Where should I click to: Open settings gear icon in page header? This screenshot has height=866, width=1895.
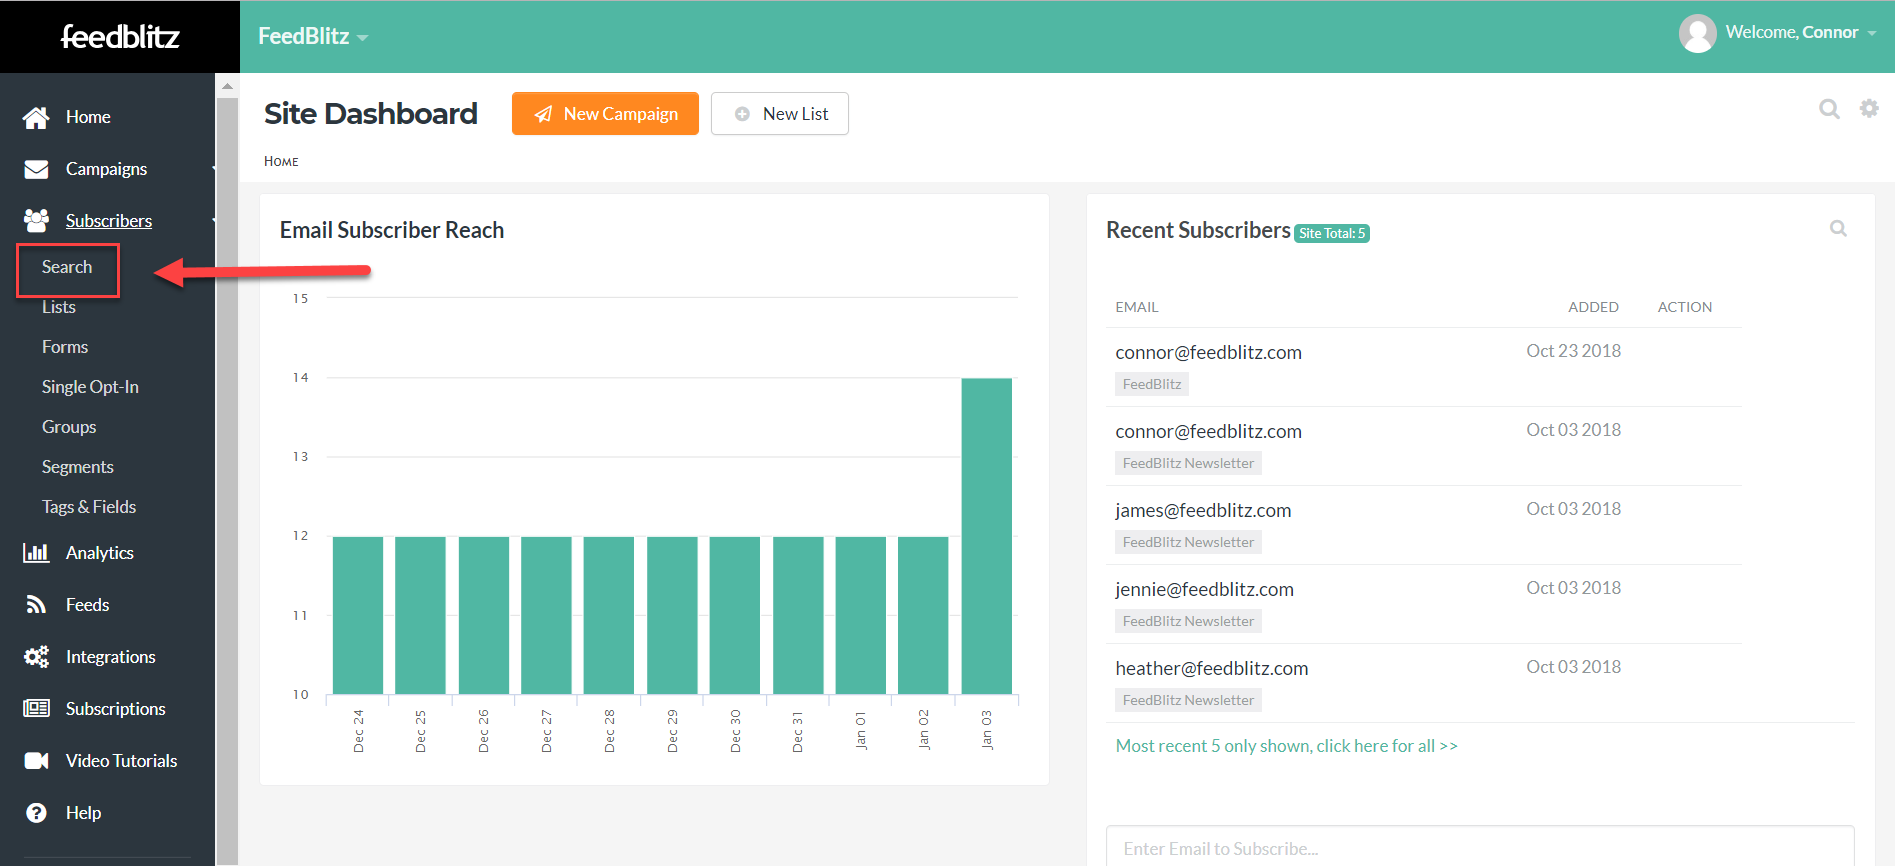click(1869, 108)
